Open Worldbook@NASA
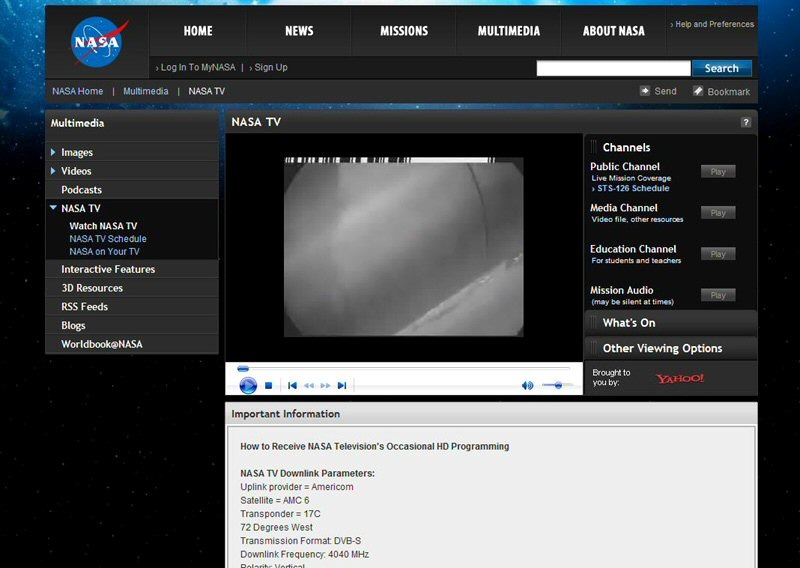The image size is (800, 568). point(102,344)
